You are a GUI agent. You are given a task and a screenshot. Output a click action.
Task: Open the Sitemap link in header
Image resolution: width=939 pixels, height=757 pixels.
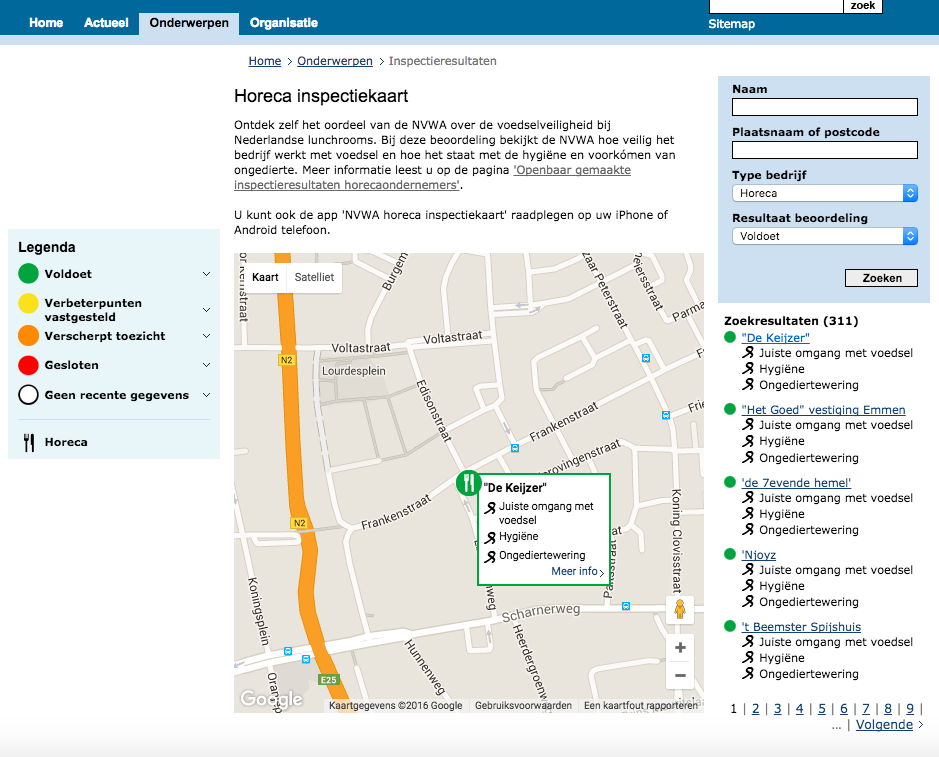[731, 24]
